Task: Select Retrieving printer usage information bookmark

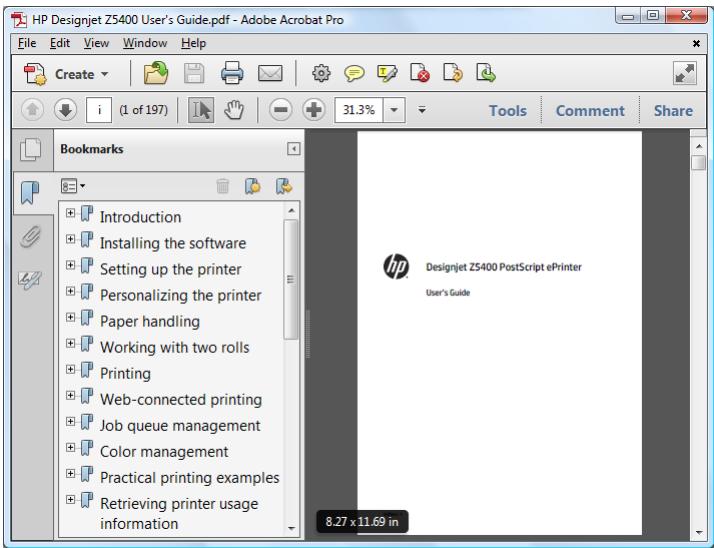Action: point(179,513)
